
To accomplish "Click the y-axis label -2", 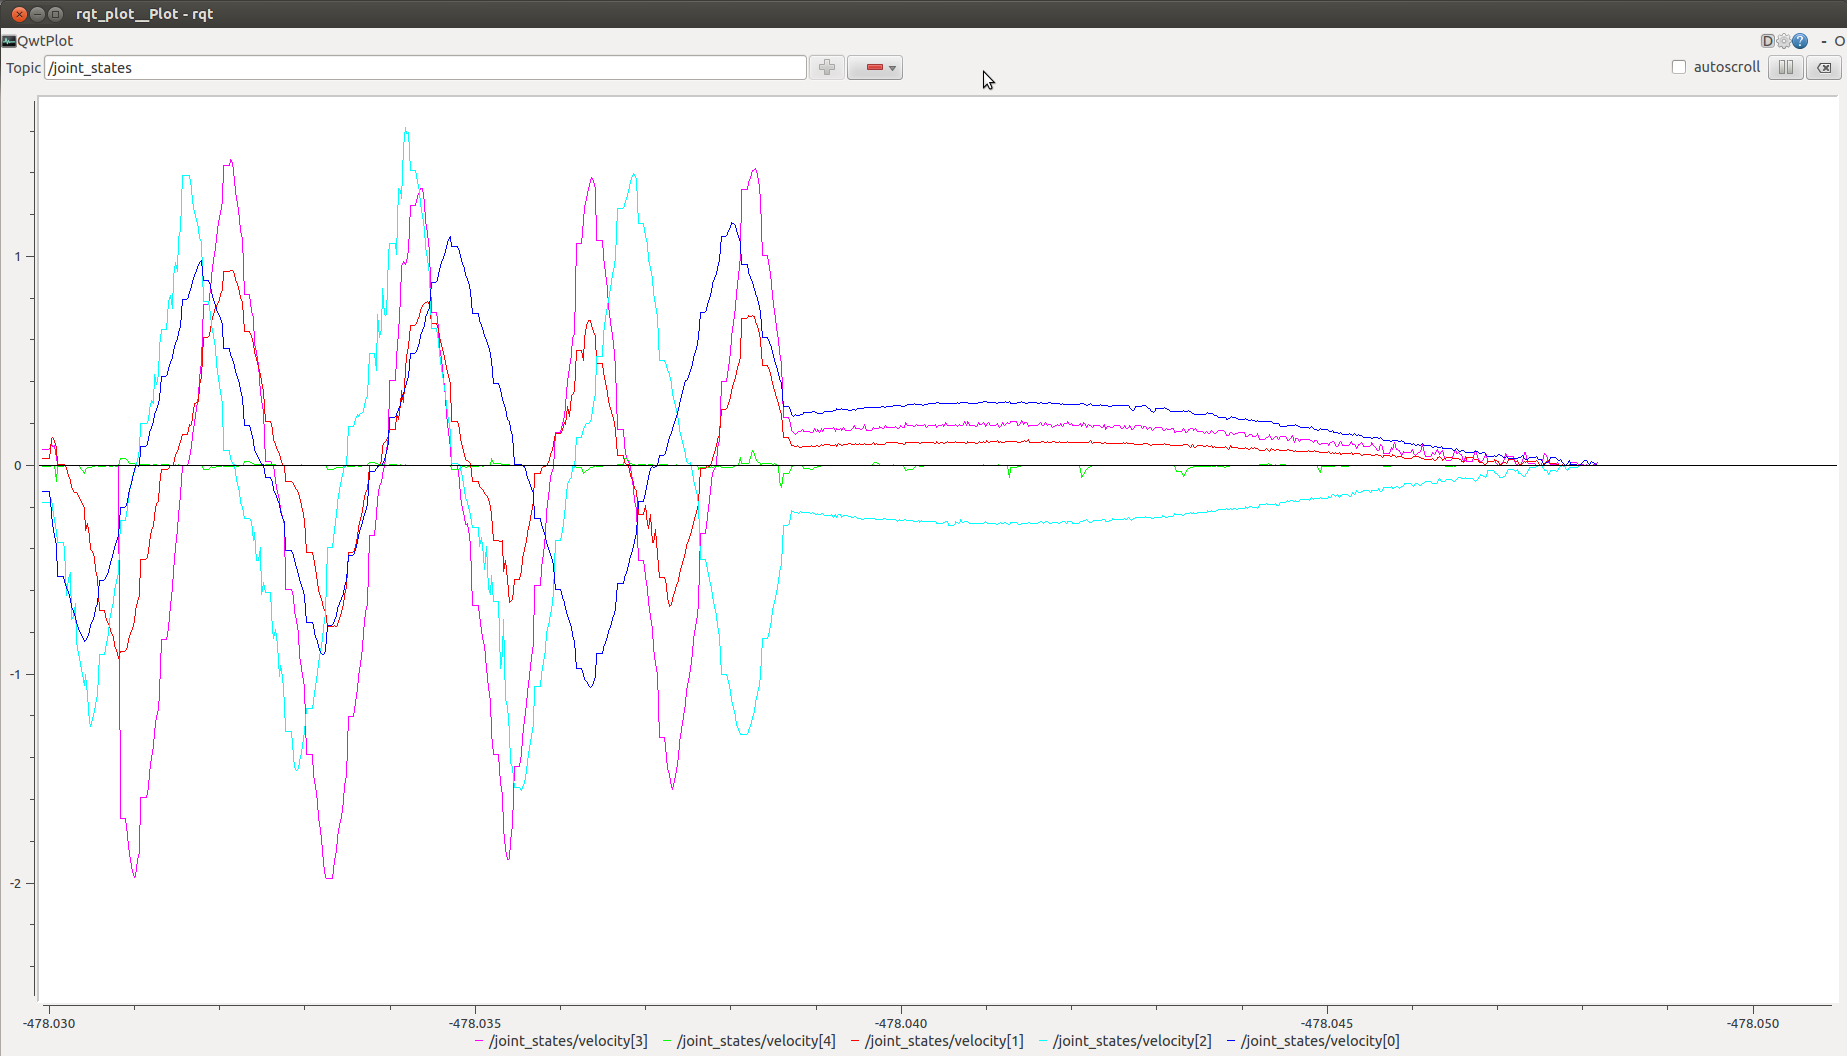I will [15, 883].
